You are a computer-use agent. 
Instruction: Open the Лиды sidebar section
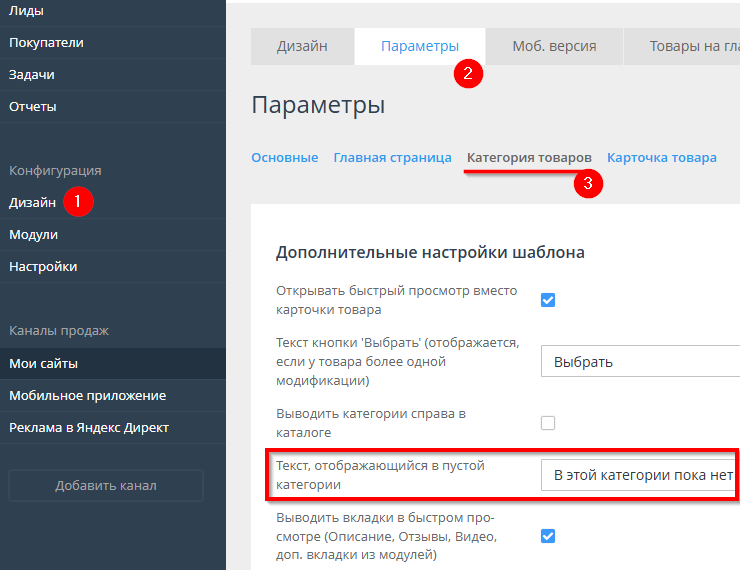pyautogui.click(x=26, y=11)
